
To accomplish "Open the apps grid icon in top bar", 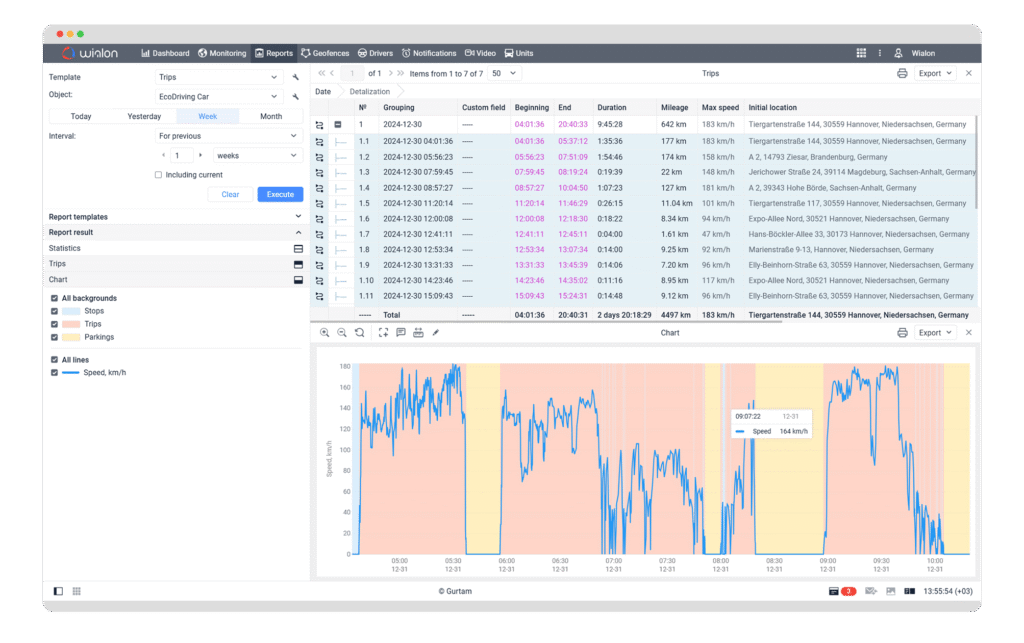I will 861,53.
